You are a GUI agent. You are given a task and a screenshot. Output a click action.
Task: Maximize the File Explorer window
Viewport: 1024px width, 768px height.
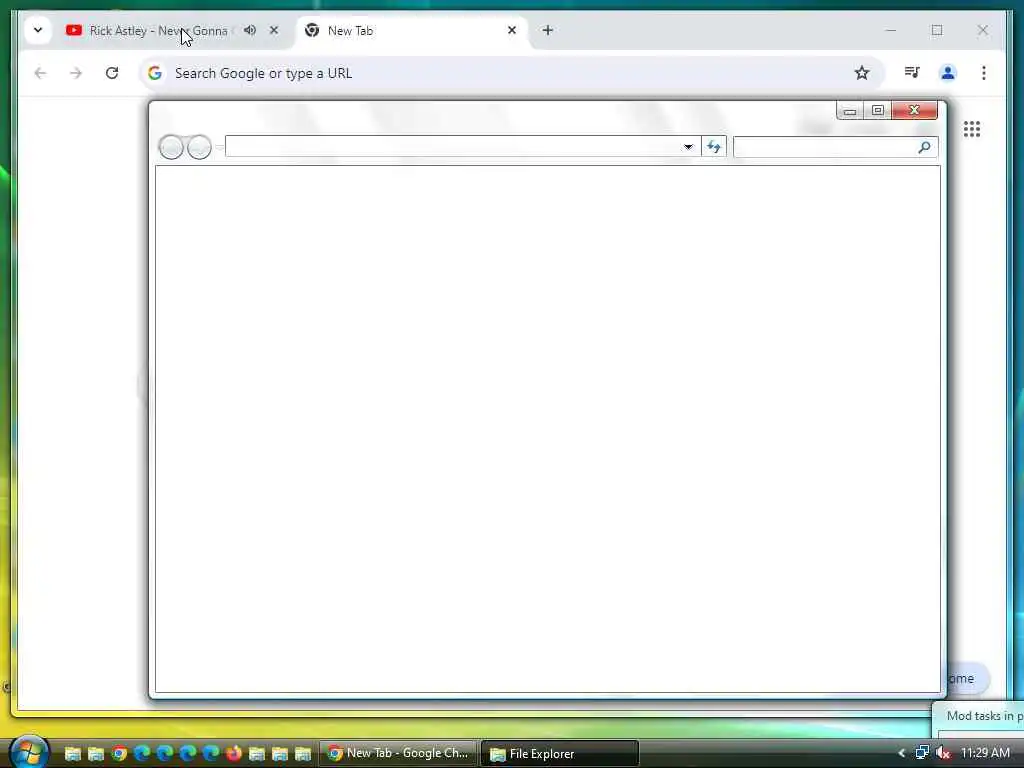point(878,110)
